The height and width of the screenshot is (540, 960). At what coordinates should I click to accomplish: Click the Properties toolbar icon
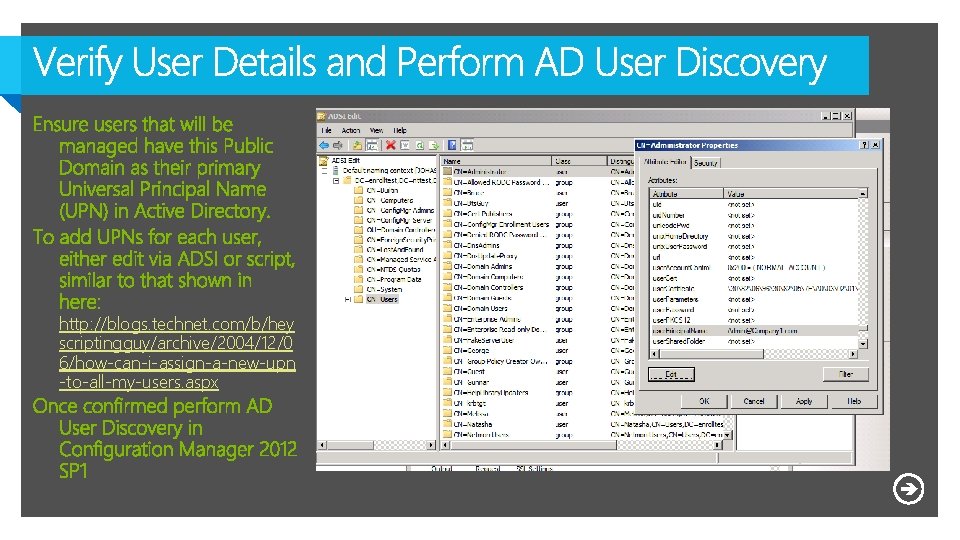pos(405,145)
